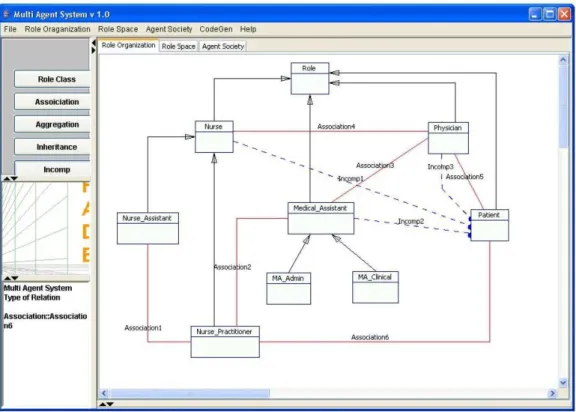Click the Incomp2 label

411,221
